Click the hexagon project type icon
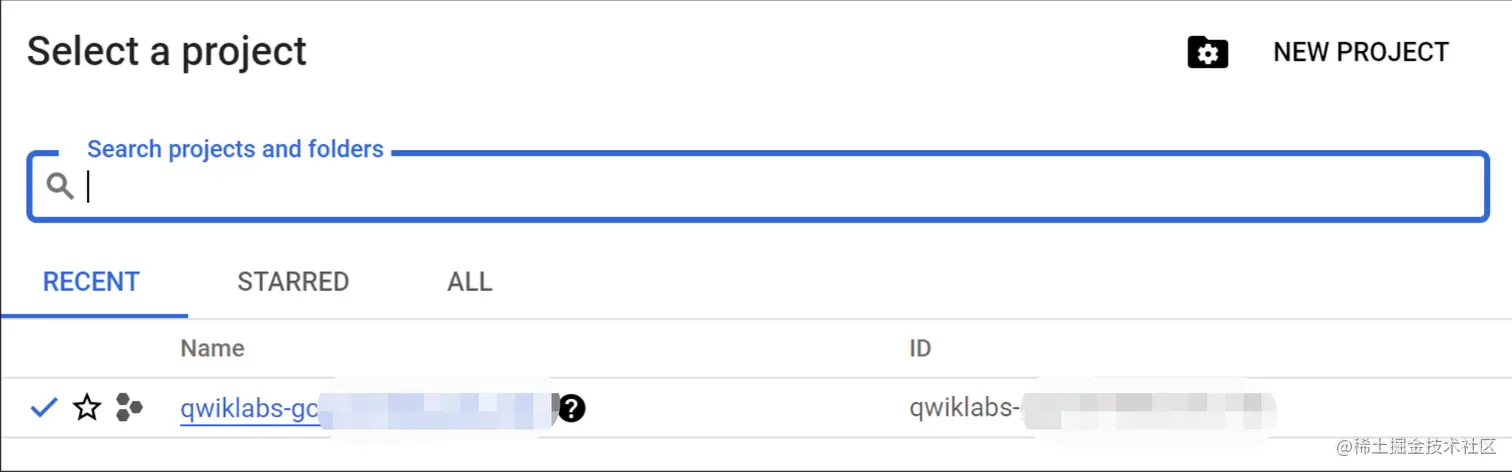 [x=129, y=407]
